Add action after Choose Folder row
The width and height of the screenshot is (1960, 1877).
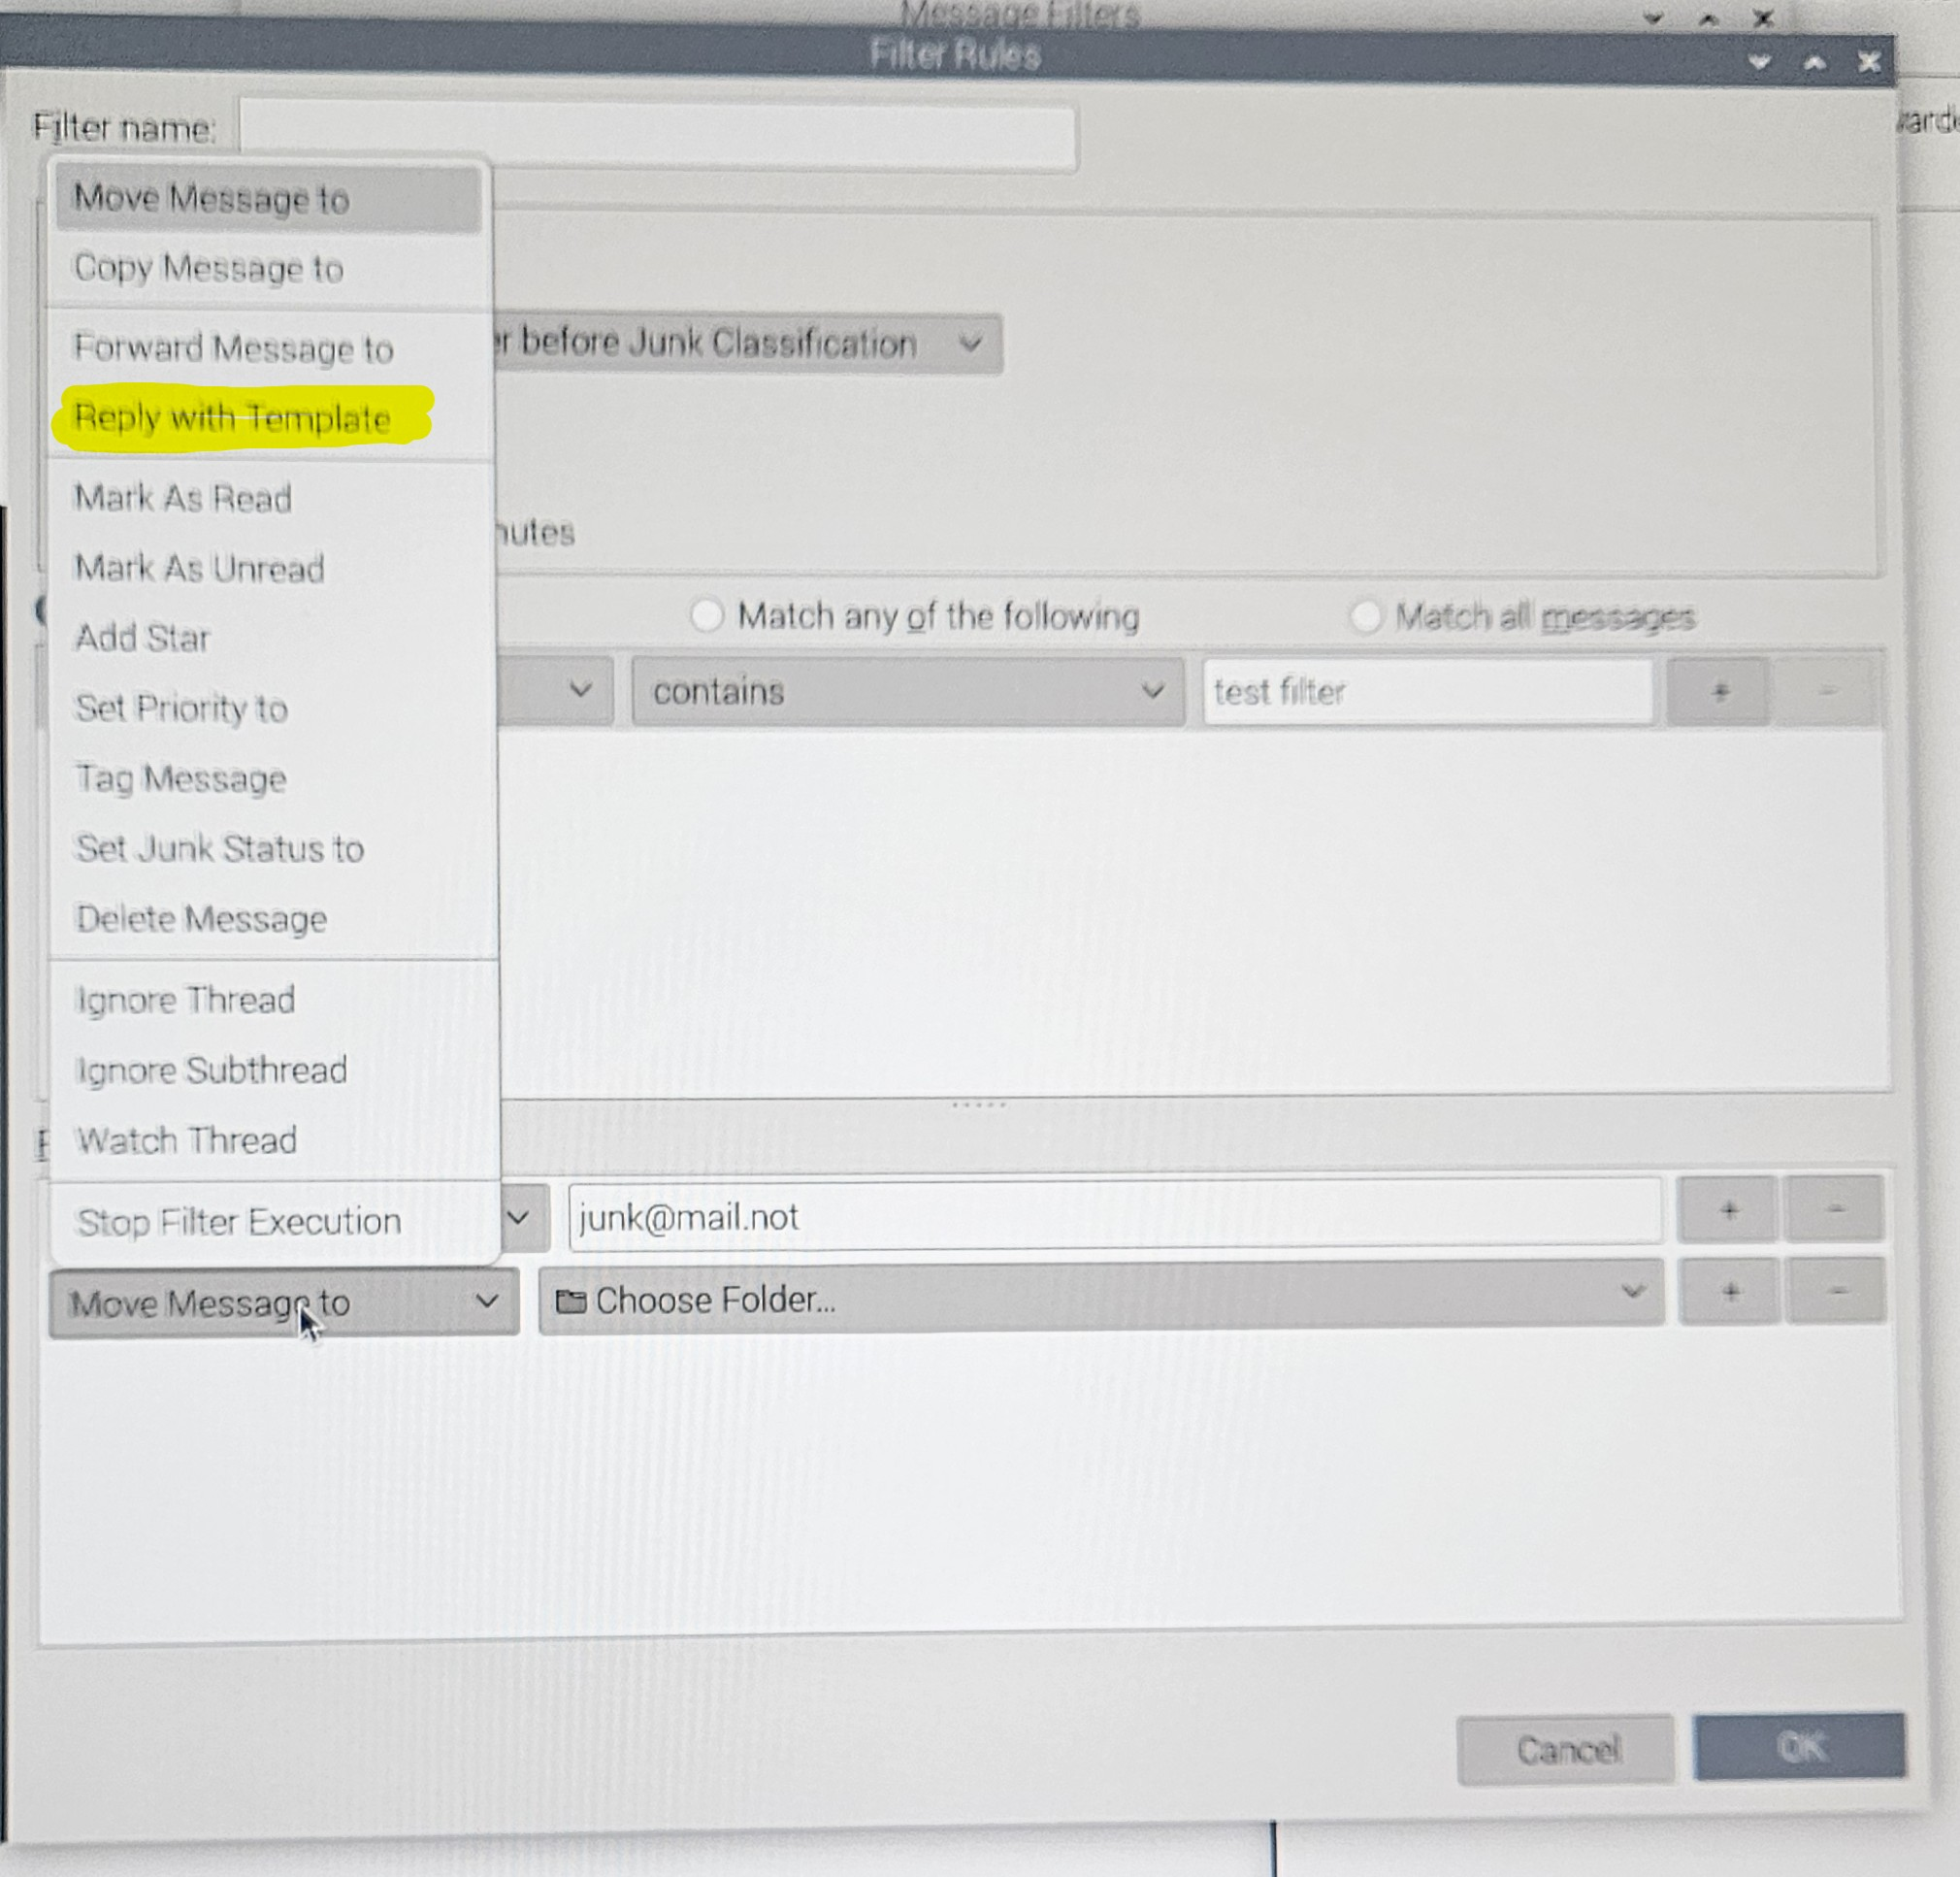click(x=1730, y=1291)
